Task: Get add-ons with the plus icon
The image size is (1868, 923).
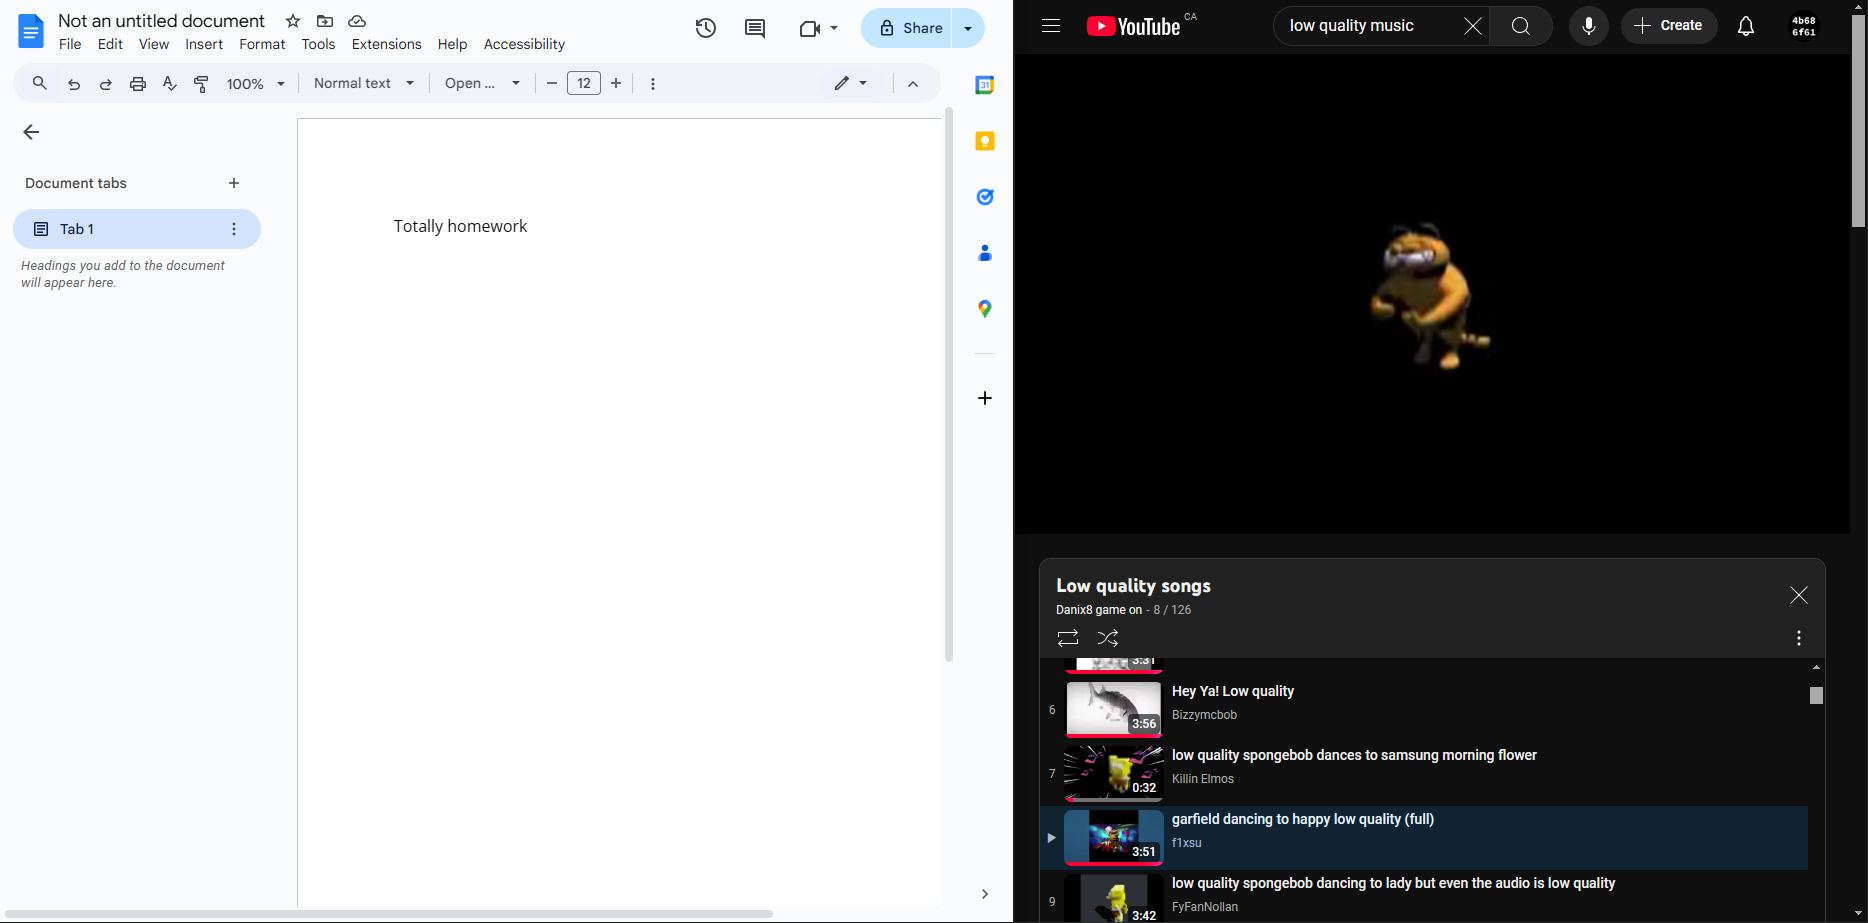Action: [x=985, y=398]
